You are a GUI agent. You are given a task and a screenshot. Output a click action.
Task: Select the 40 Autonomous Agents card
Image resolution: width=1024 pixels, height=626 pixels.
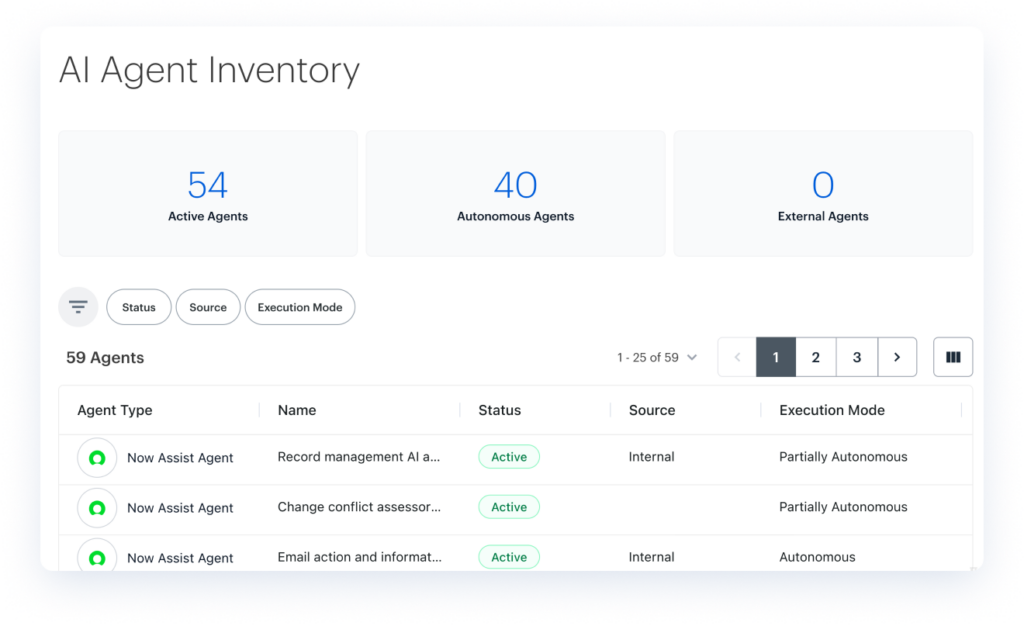pos(515,194)
